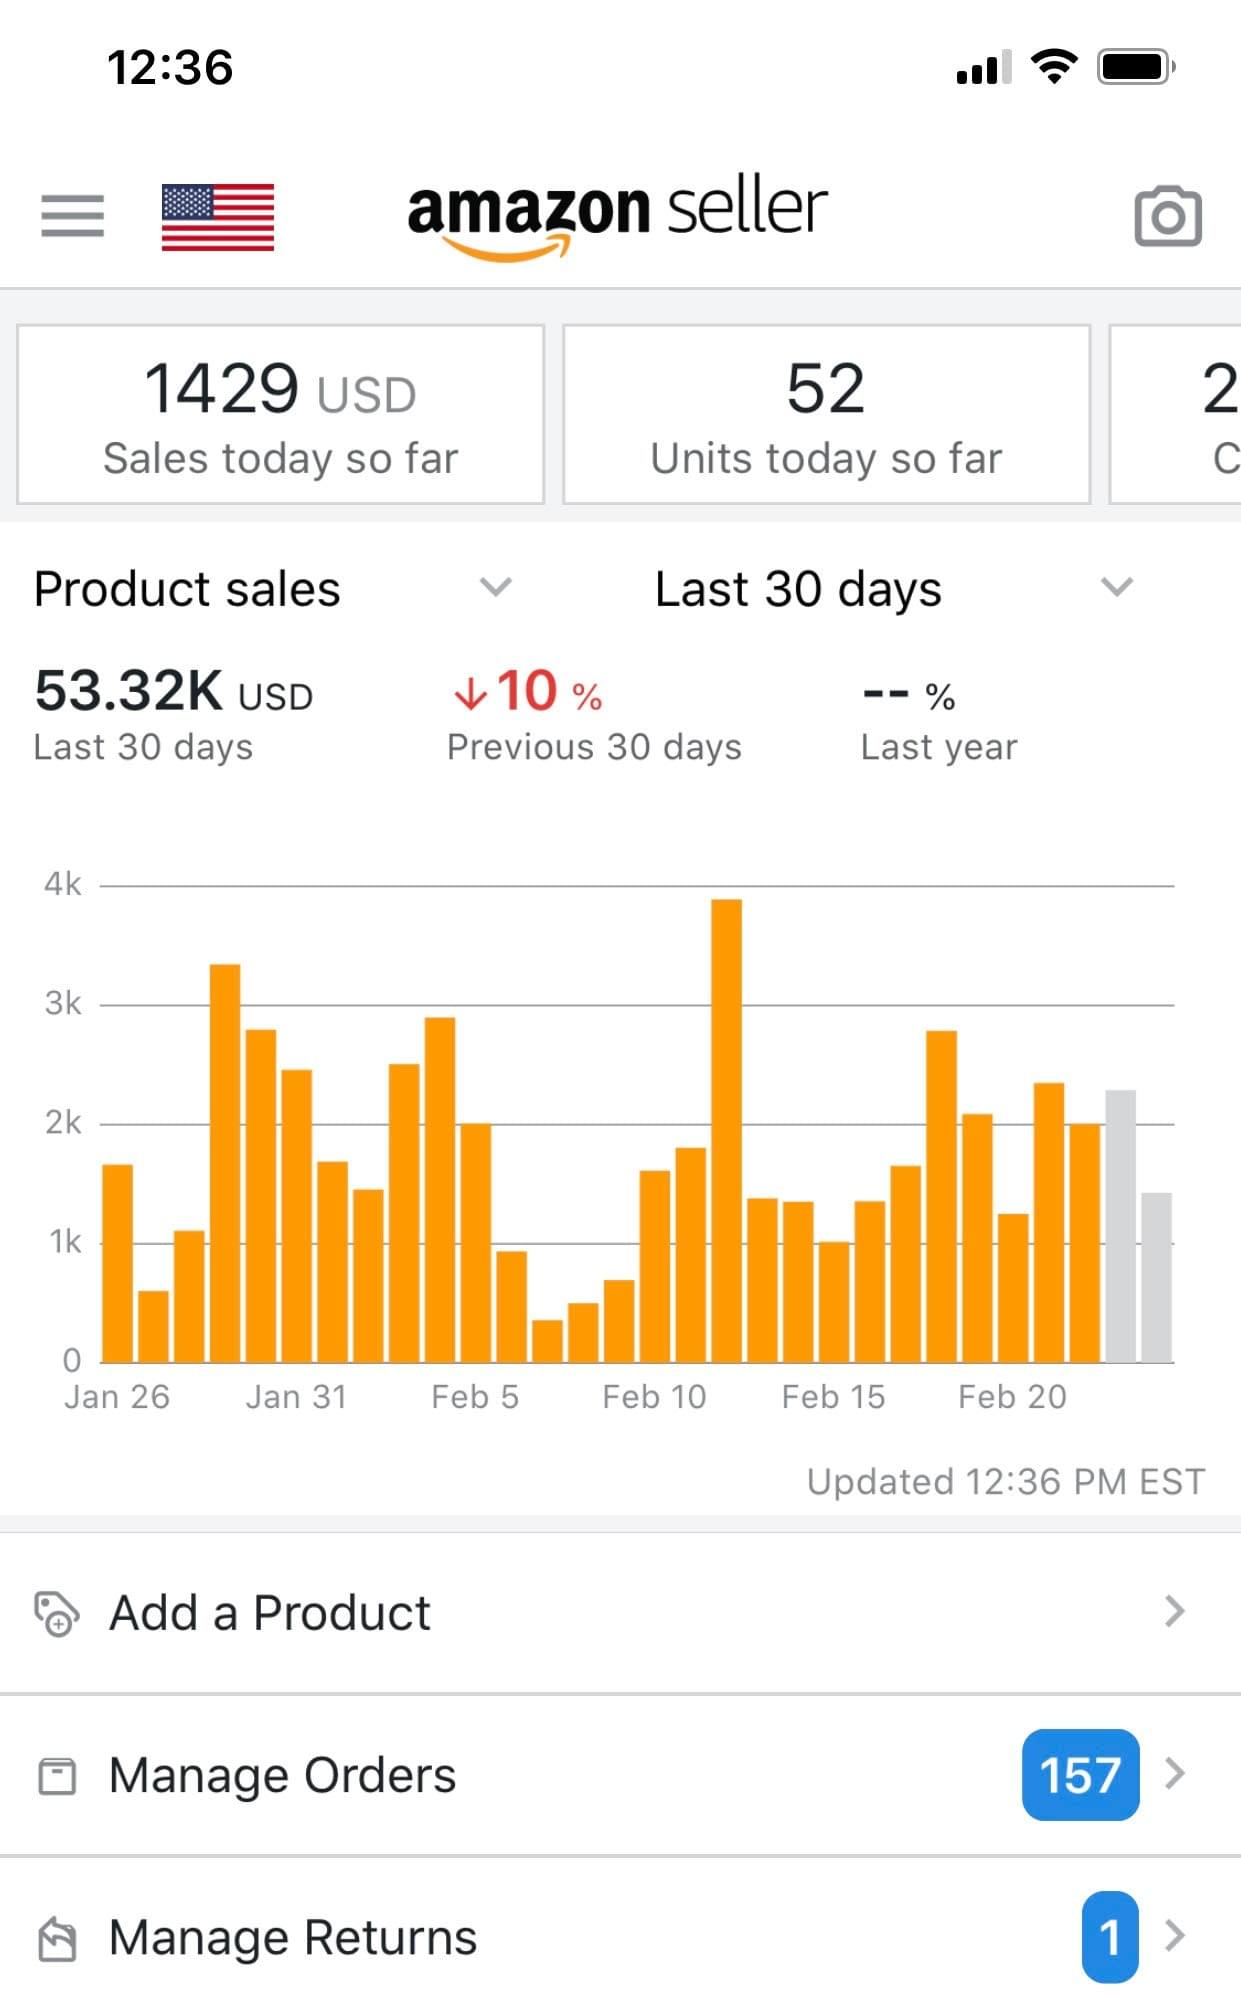The image size is (1241, 1994).
Task: Tap the Add a Product tag icon
Action: 56,1613
